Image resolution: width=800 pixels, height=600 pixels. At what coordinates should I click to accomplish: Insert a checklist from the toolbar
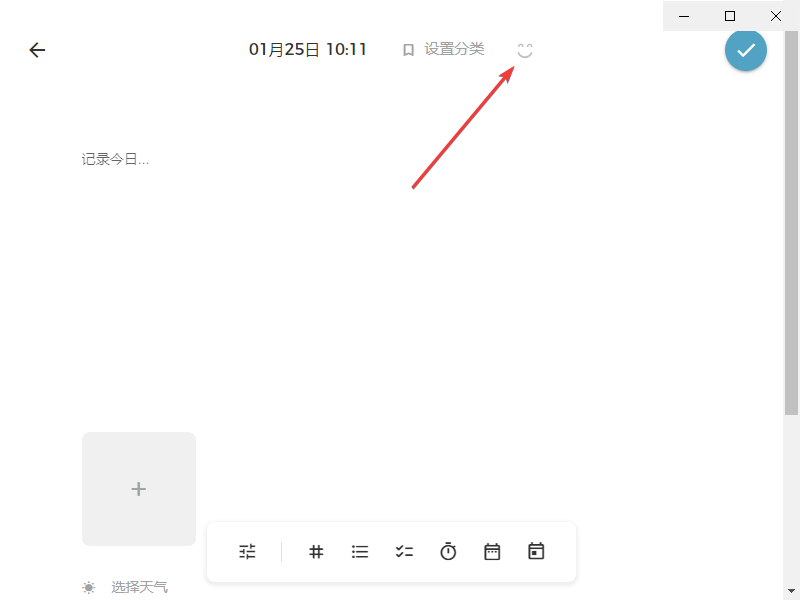tap(404, 552)
